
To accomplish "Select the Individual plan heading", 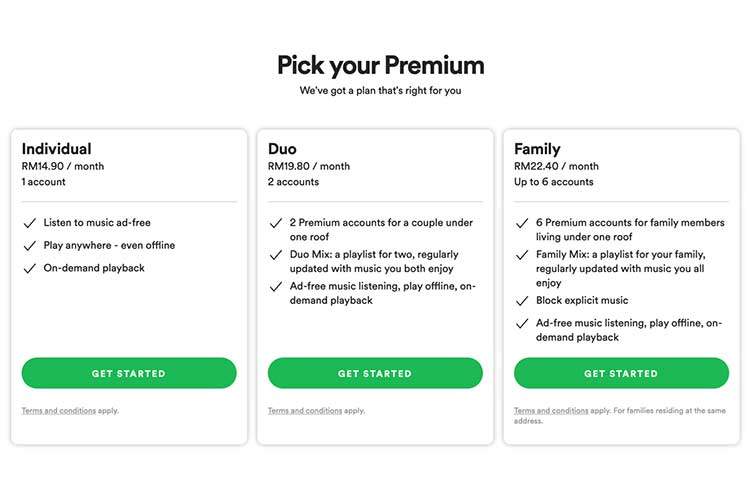I will [56, 149].
